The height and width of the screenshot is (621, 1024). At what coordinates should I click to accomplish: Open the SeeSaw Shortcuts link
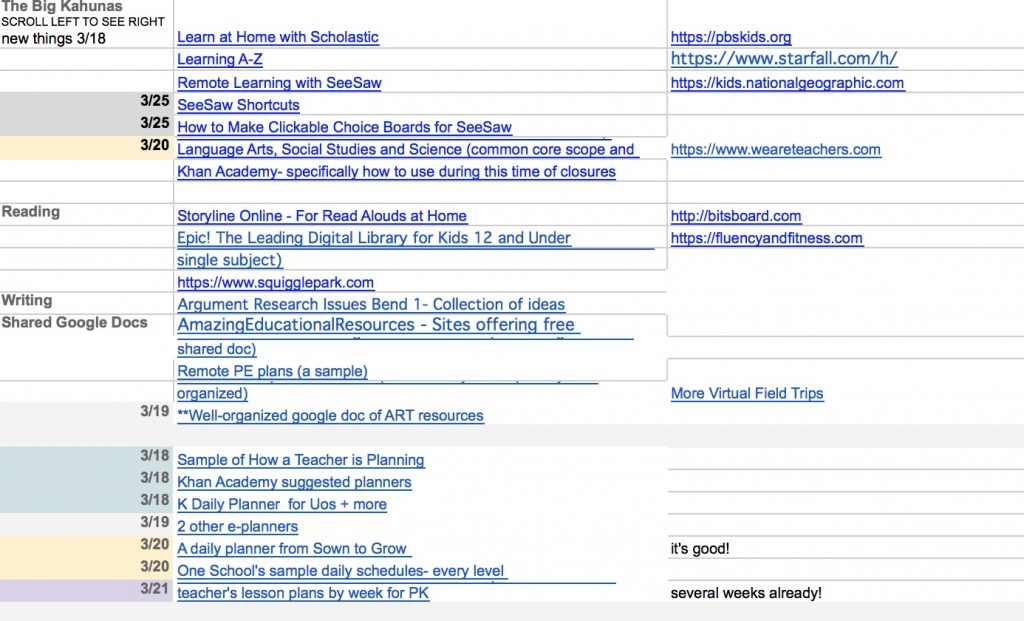[x=238, y=105]
